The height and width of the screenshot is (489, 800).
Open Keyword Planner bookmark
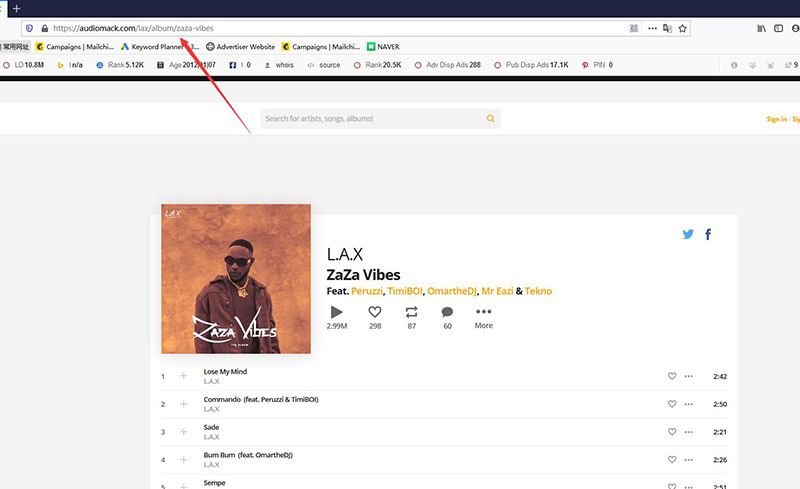click(159, 47)
